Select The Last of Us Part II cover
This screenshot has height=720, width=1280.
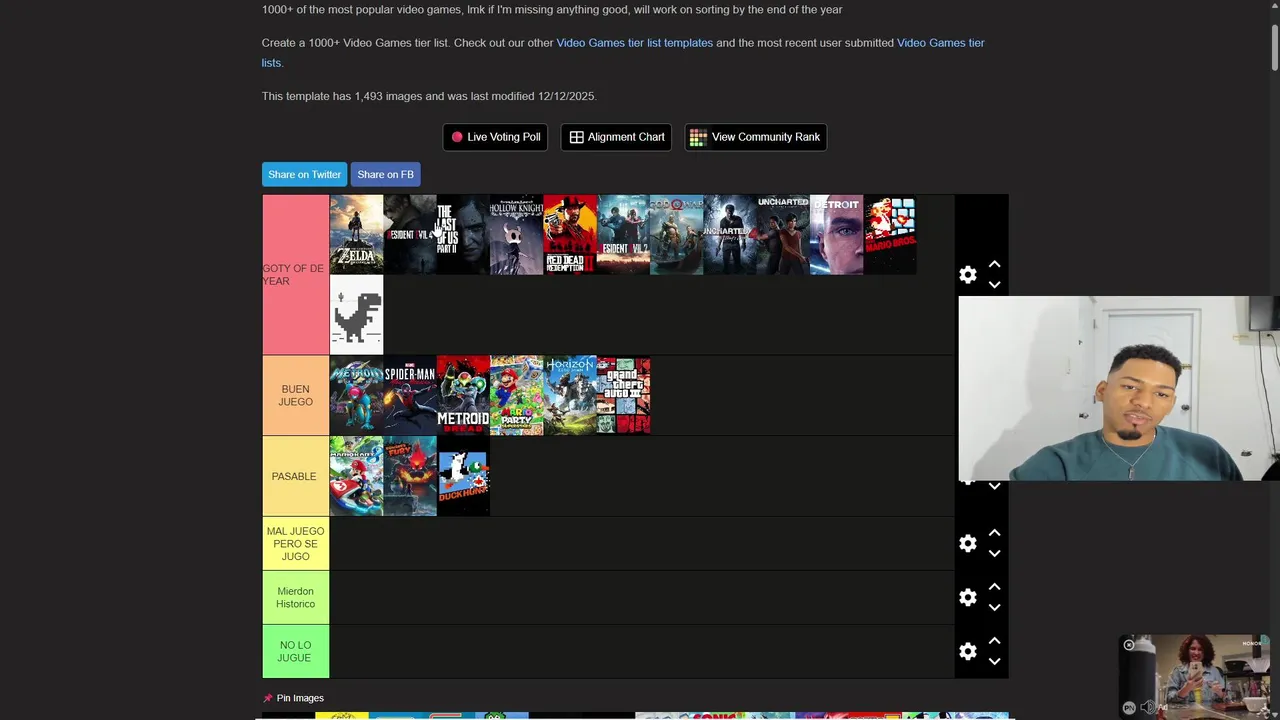click(x=463, y=234)
